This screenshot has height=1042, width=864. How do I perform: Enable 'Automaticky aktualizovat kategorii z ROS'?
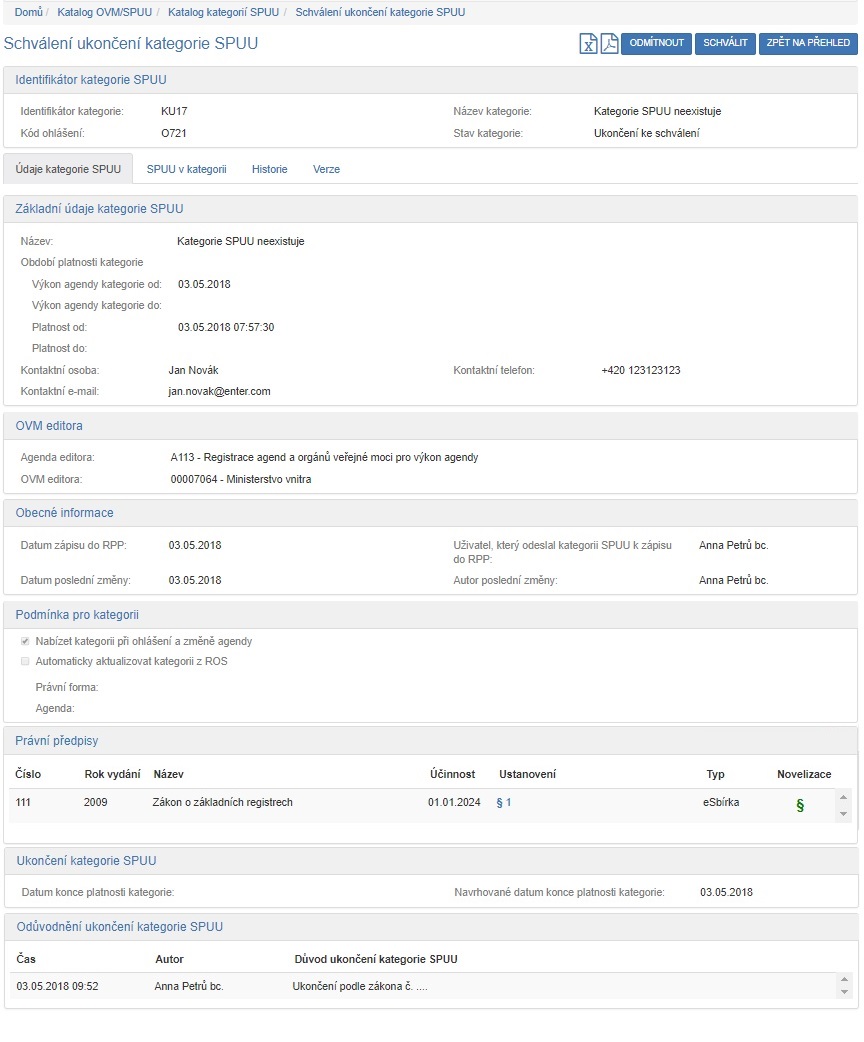coord(25,661)
